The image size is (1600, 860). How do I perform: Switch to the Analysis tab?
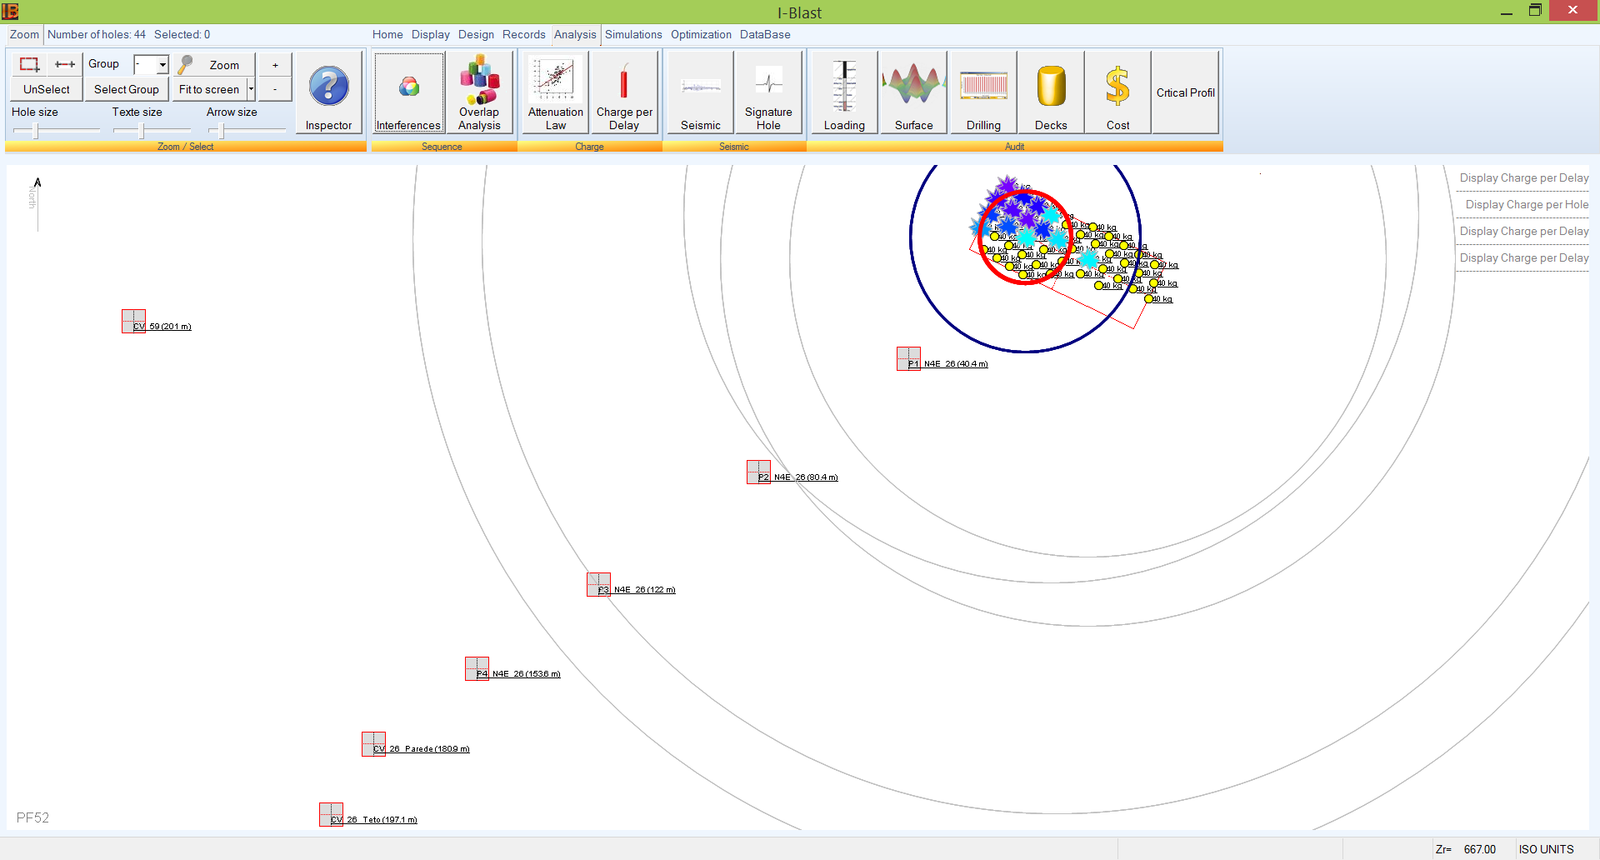point(575,34)
